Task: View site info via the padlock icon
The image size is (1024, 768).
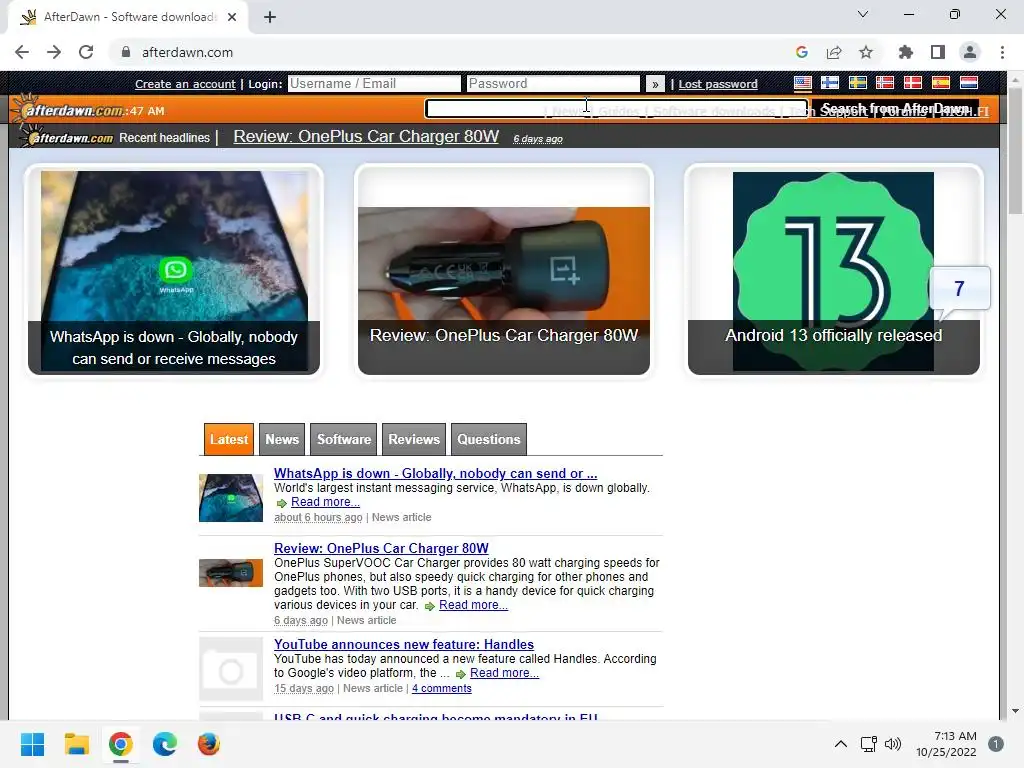Action: pos(126,52)
